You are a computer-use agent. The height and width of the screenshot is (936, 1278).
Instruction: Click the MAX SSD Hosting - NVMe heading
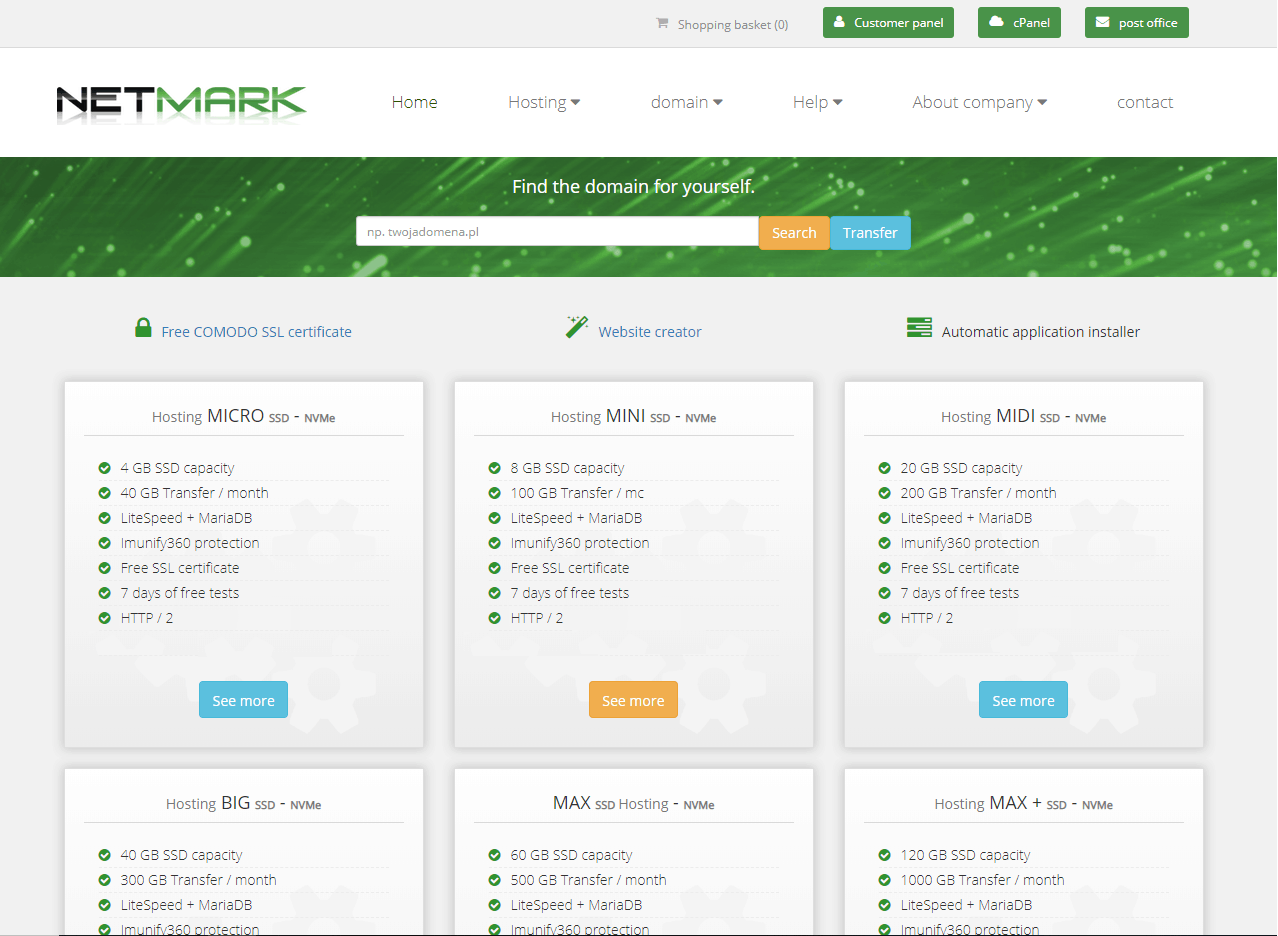(634, 803)
